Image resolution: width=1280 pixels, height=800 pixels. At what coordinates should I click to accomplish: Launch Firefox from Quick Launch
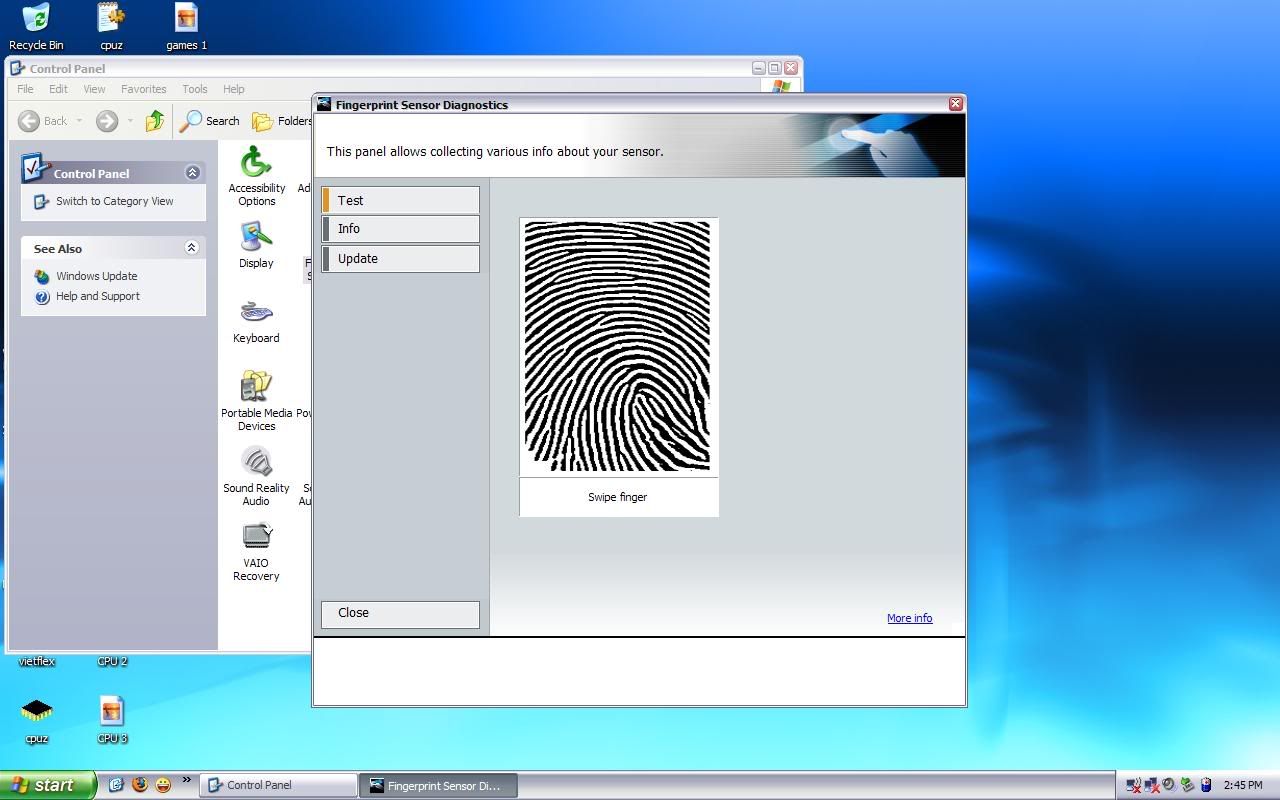[x=139, y=785]
